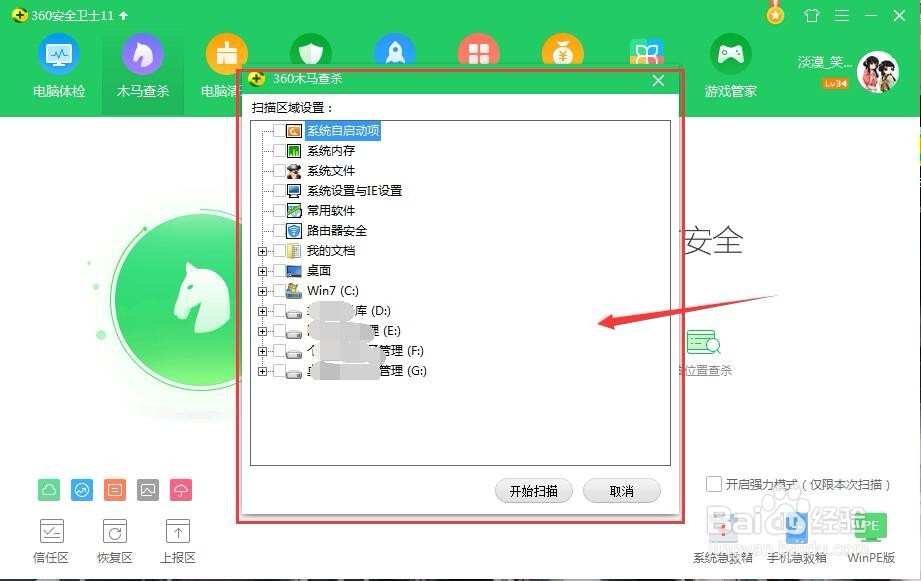
Task: Expand the (E:) drive node
Action: (263, 331)
